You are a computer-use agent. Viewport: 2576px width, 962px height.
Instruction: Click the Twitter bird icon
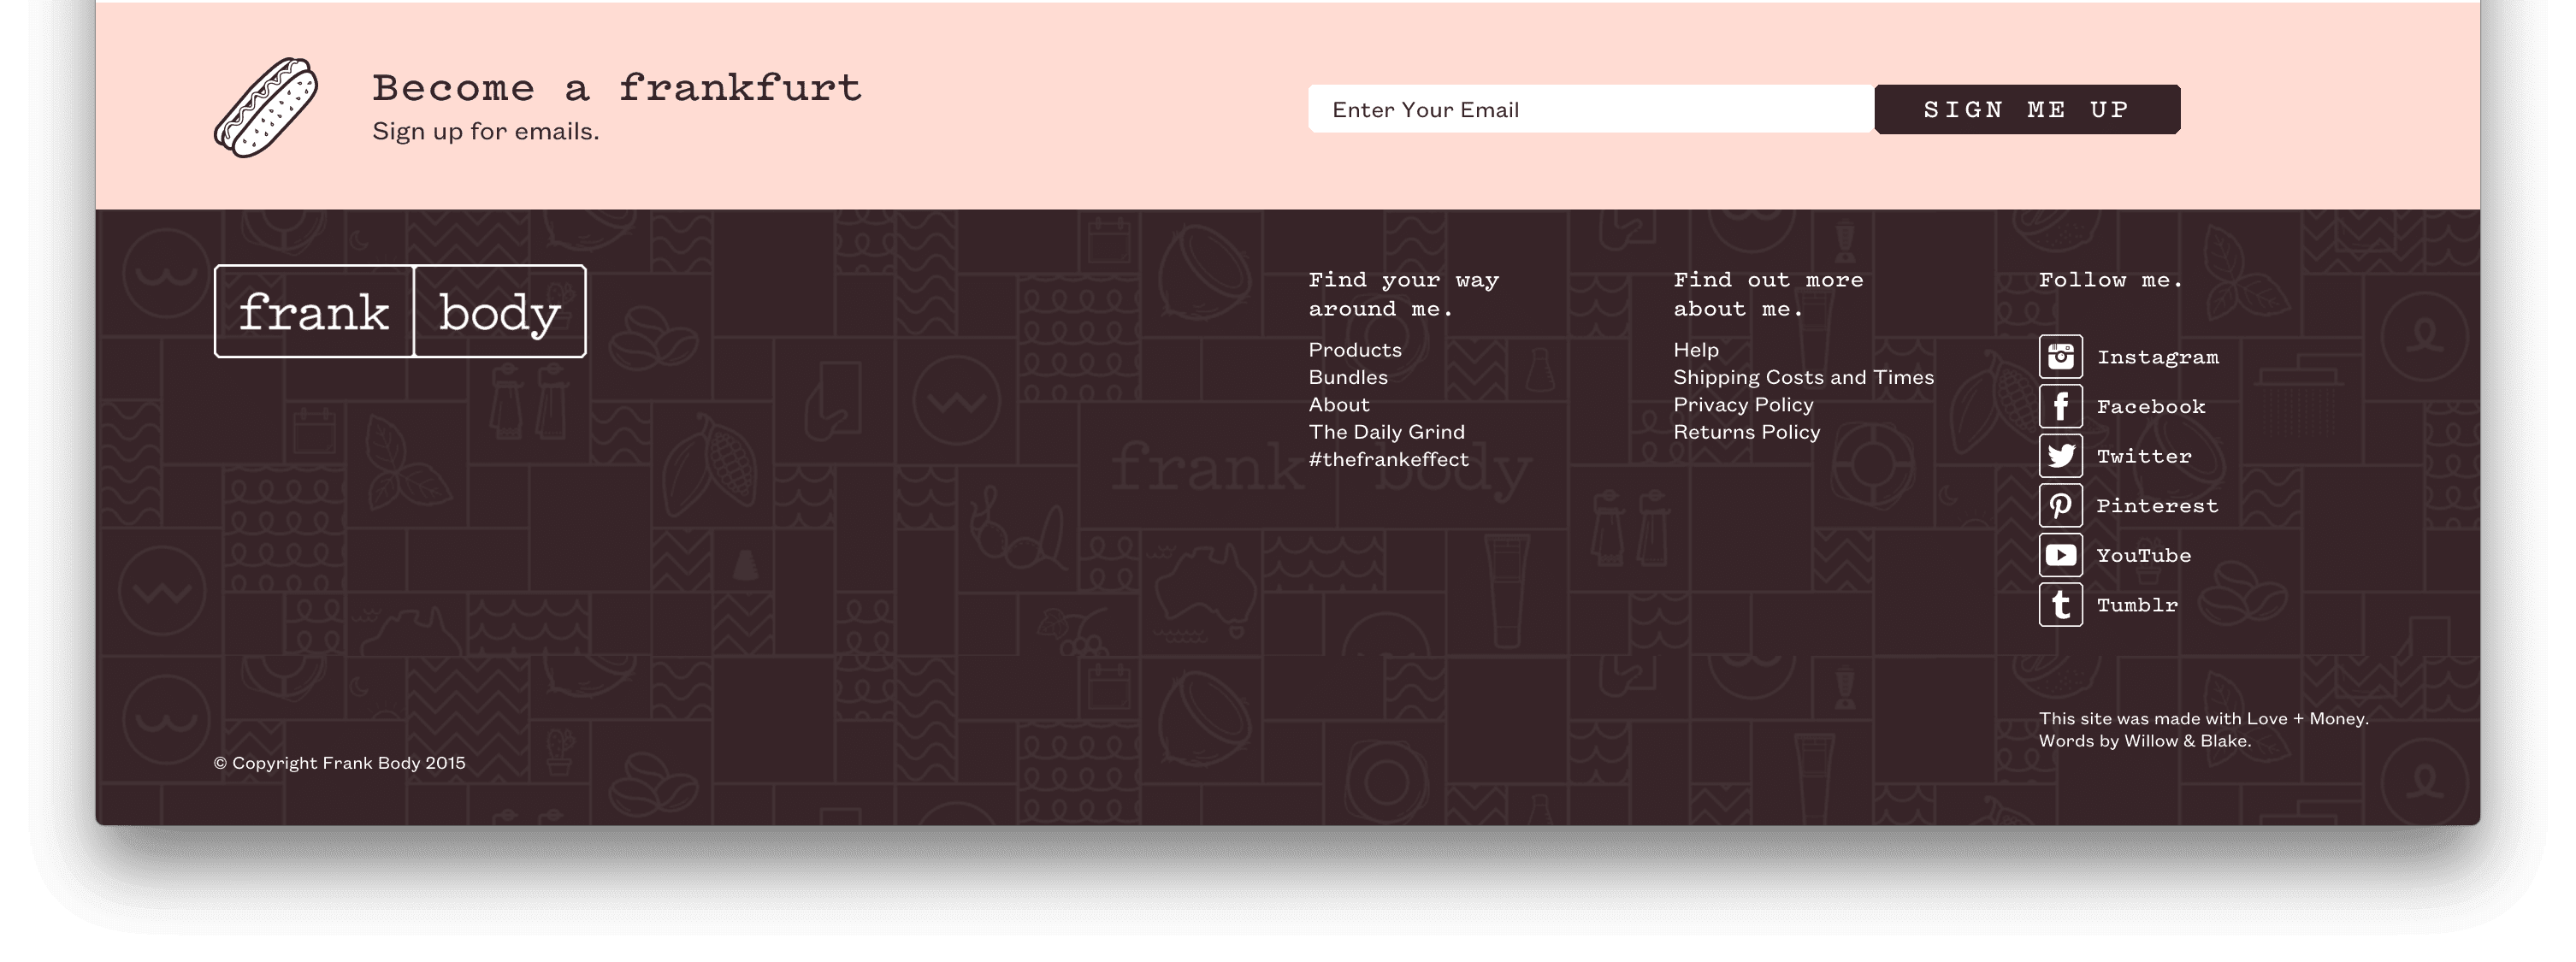pos(2060,456)
